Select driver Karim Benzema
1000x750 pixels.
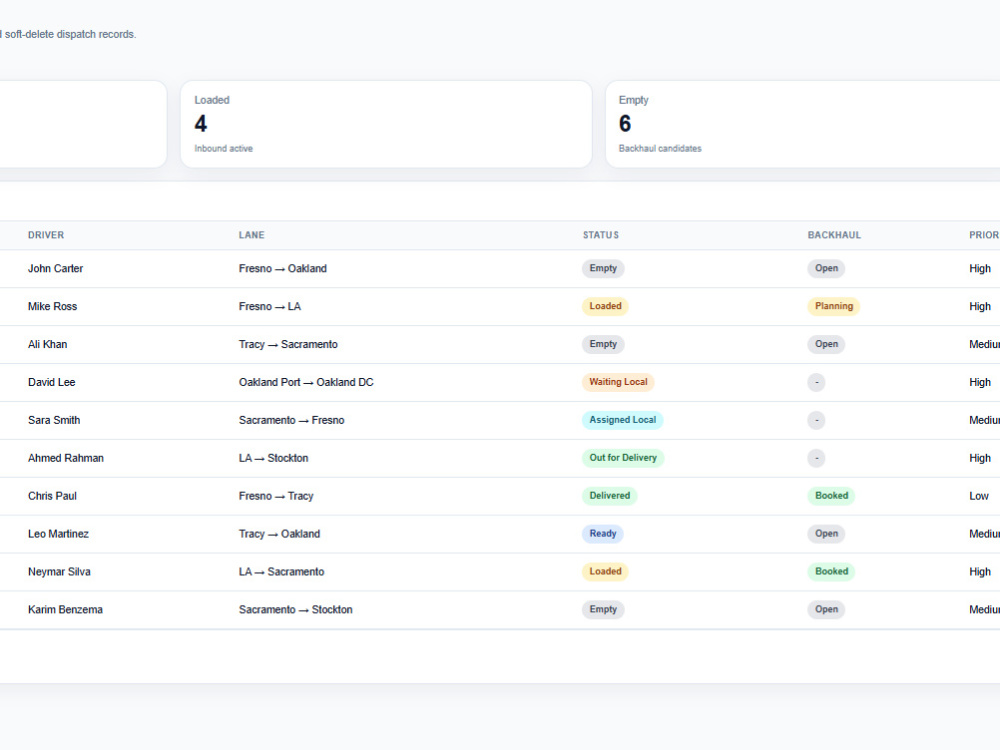coord(65,610)
